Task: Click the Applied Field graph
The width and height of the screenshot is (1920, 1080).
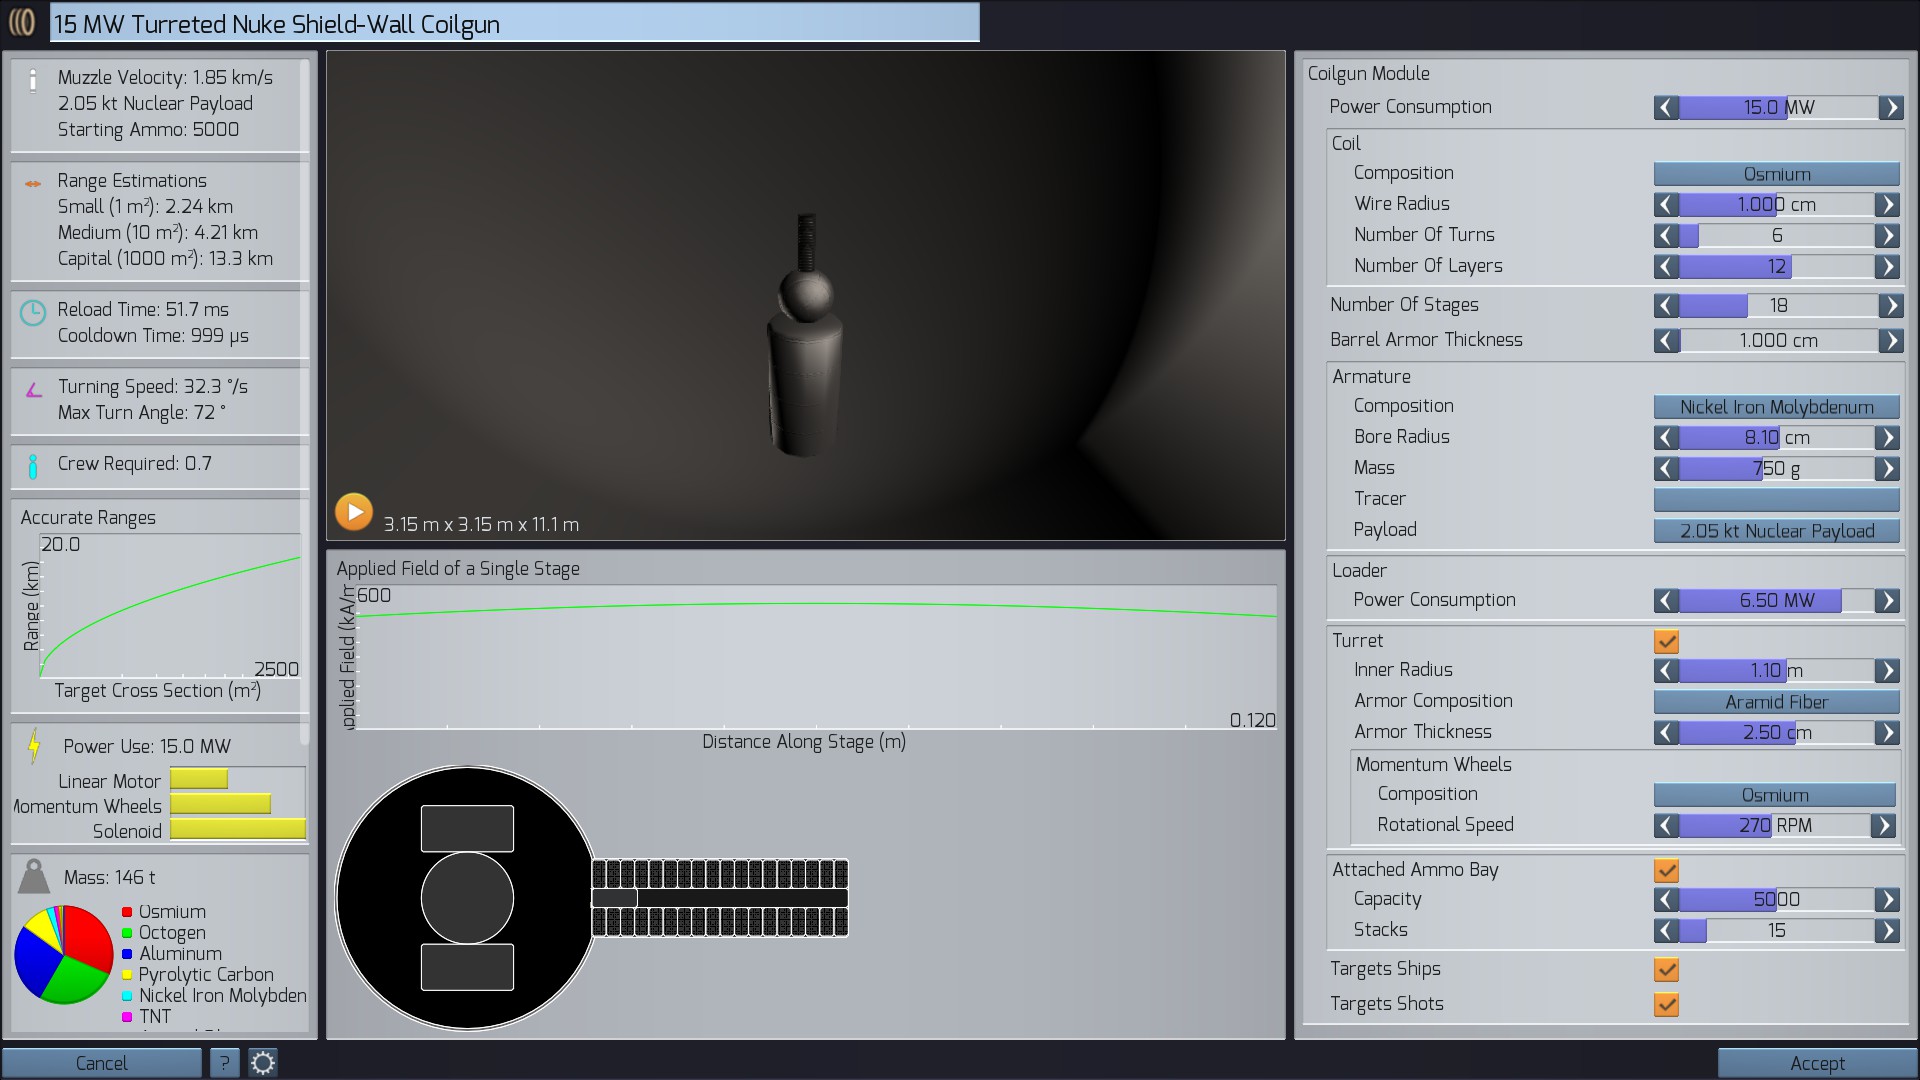Action: point(815,657)
